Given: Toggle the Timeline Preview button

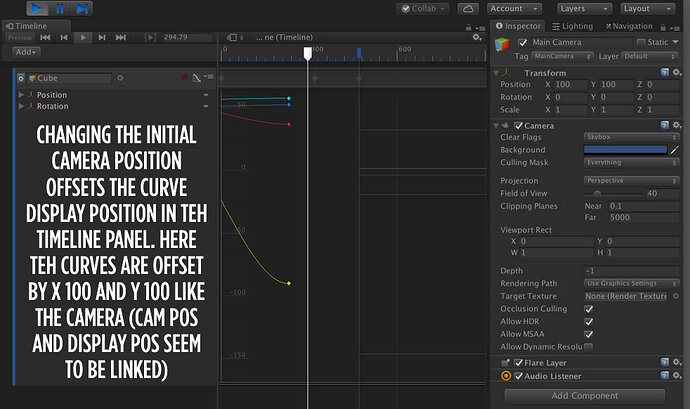Looking at the screenshot, I should point(20,37).
